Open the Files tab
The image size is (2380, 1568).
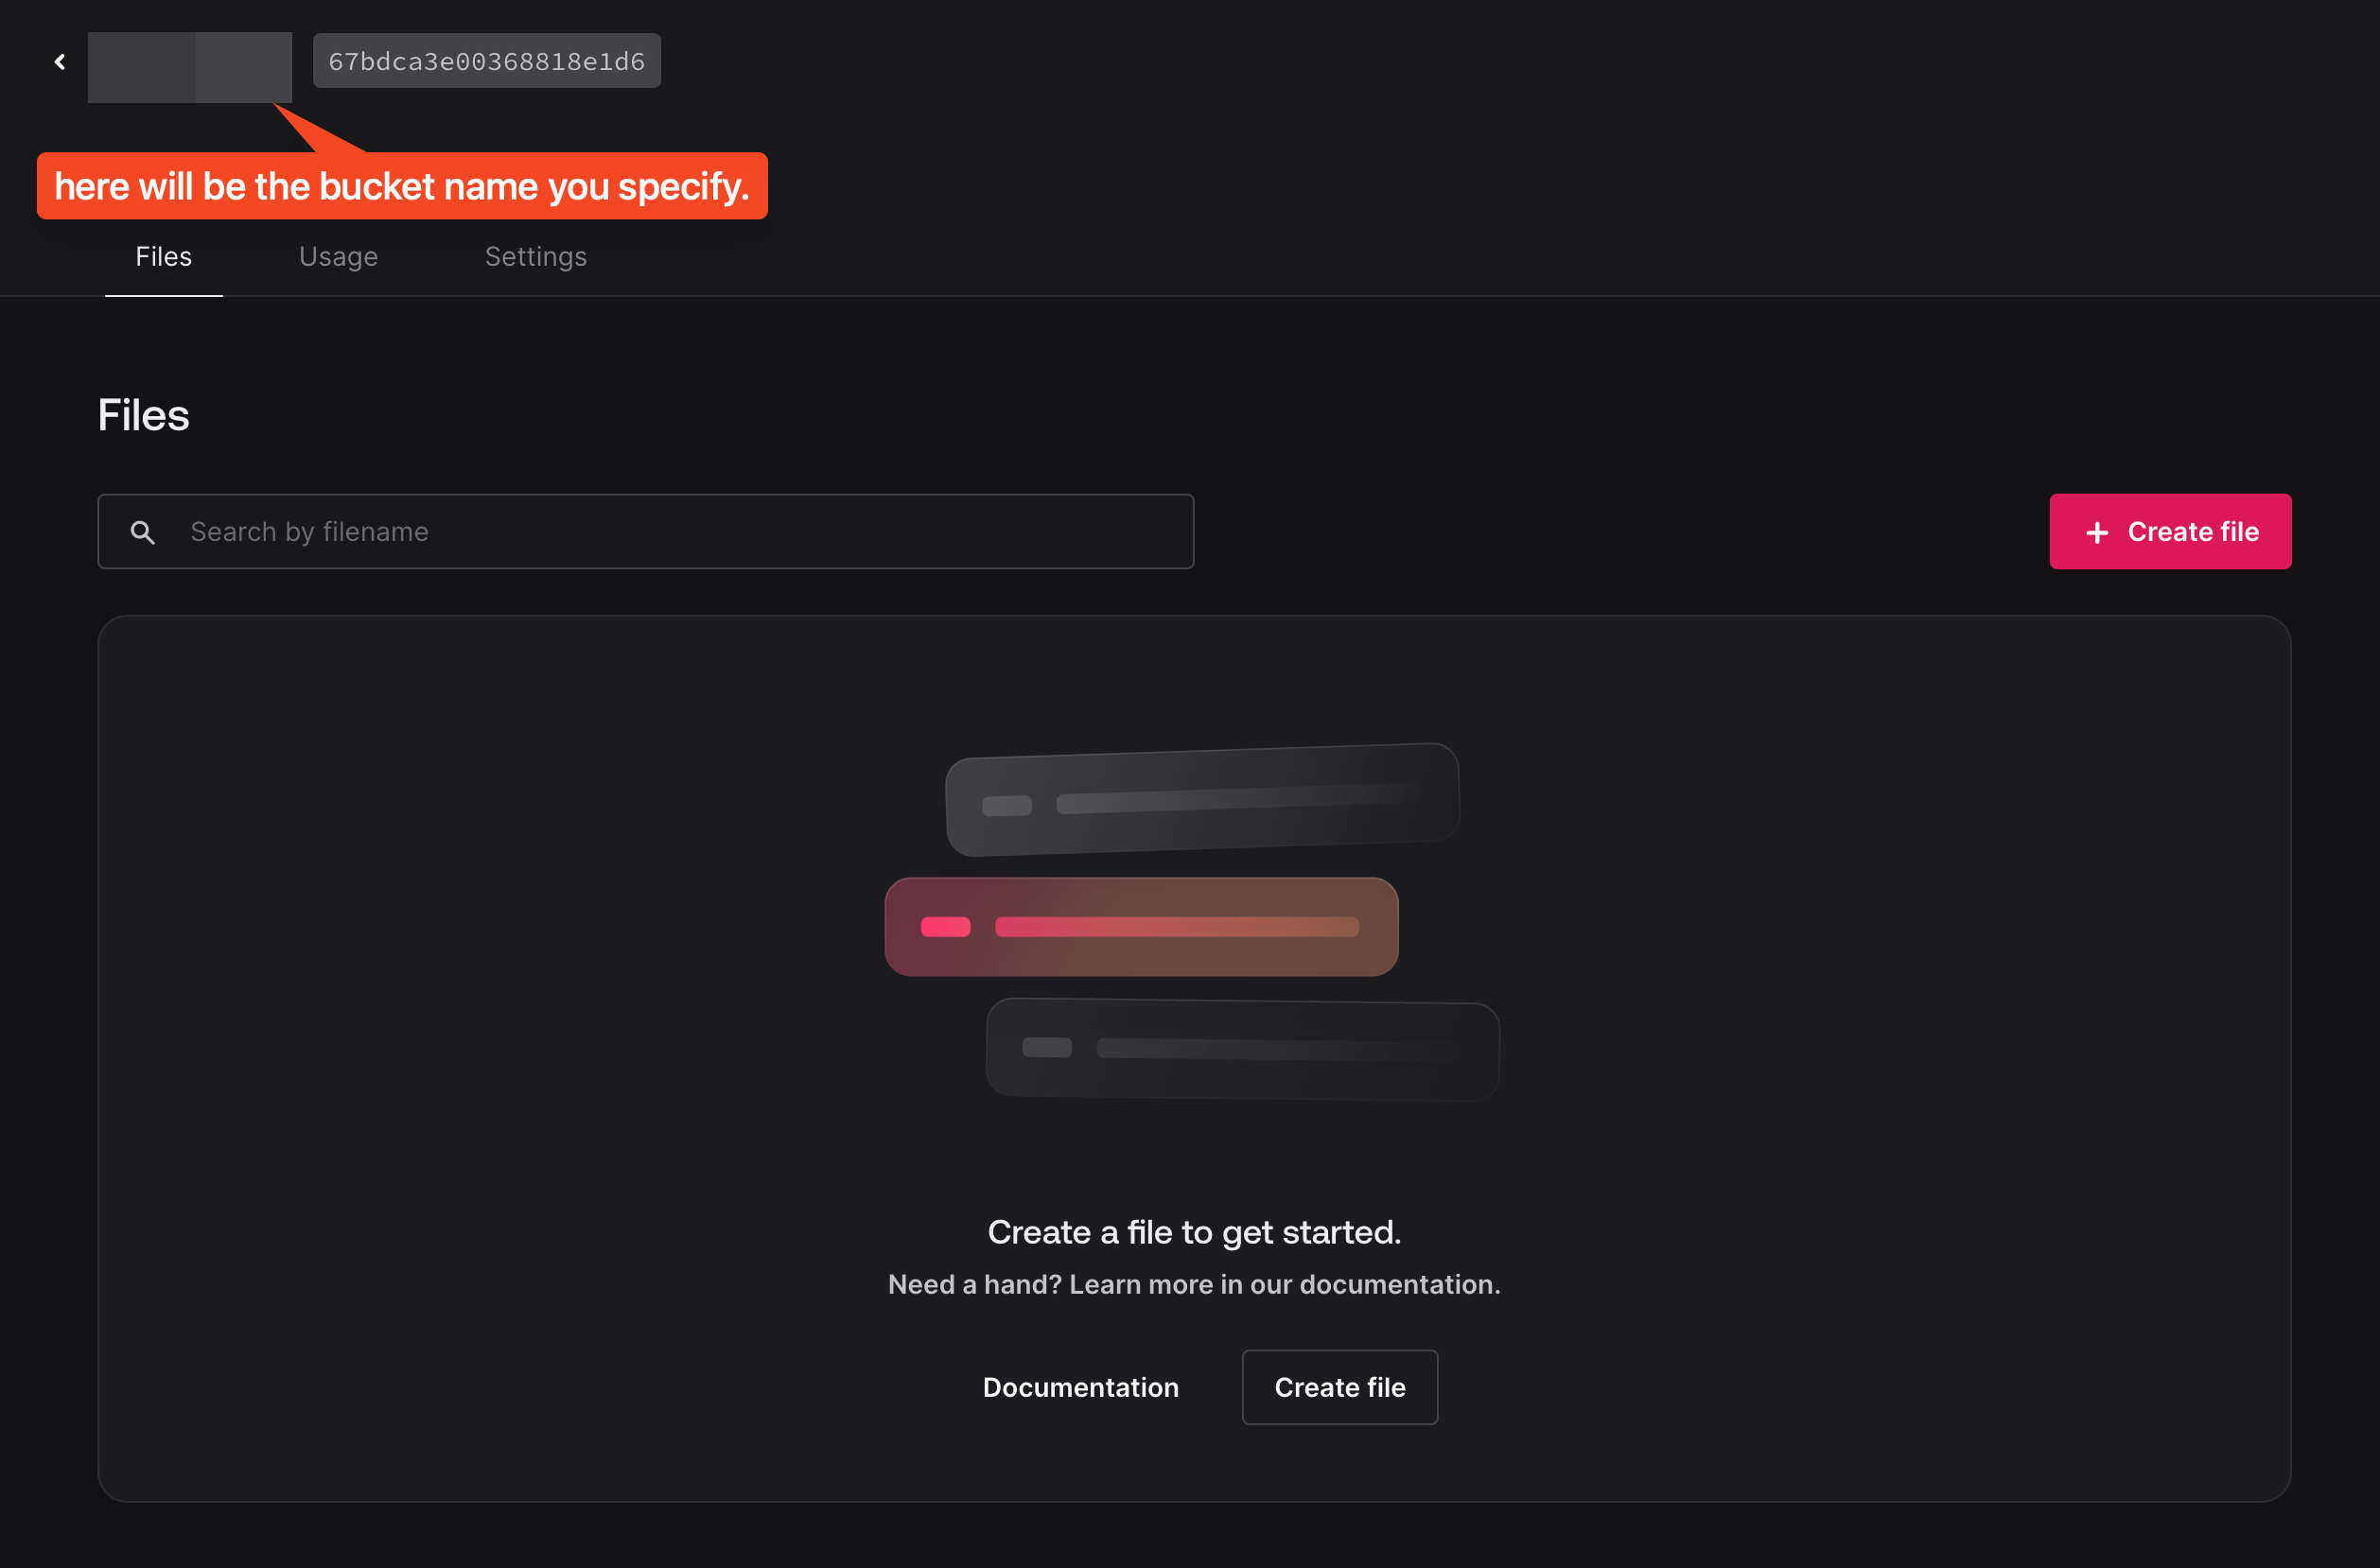[164, 257]
